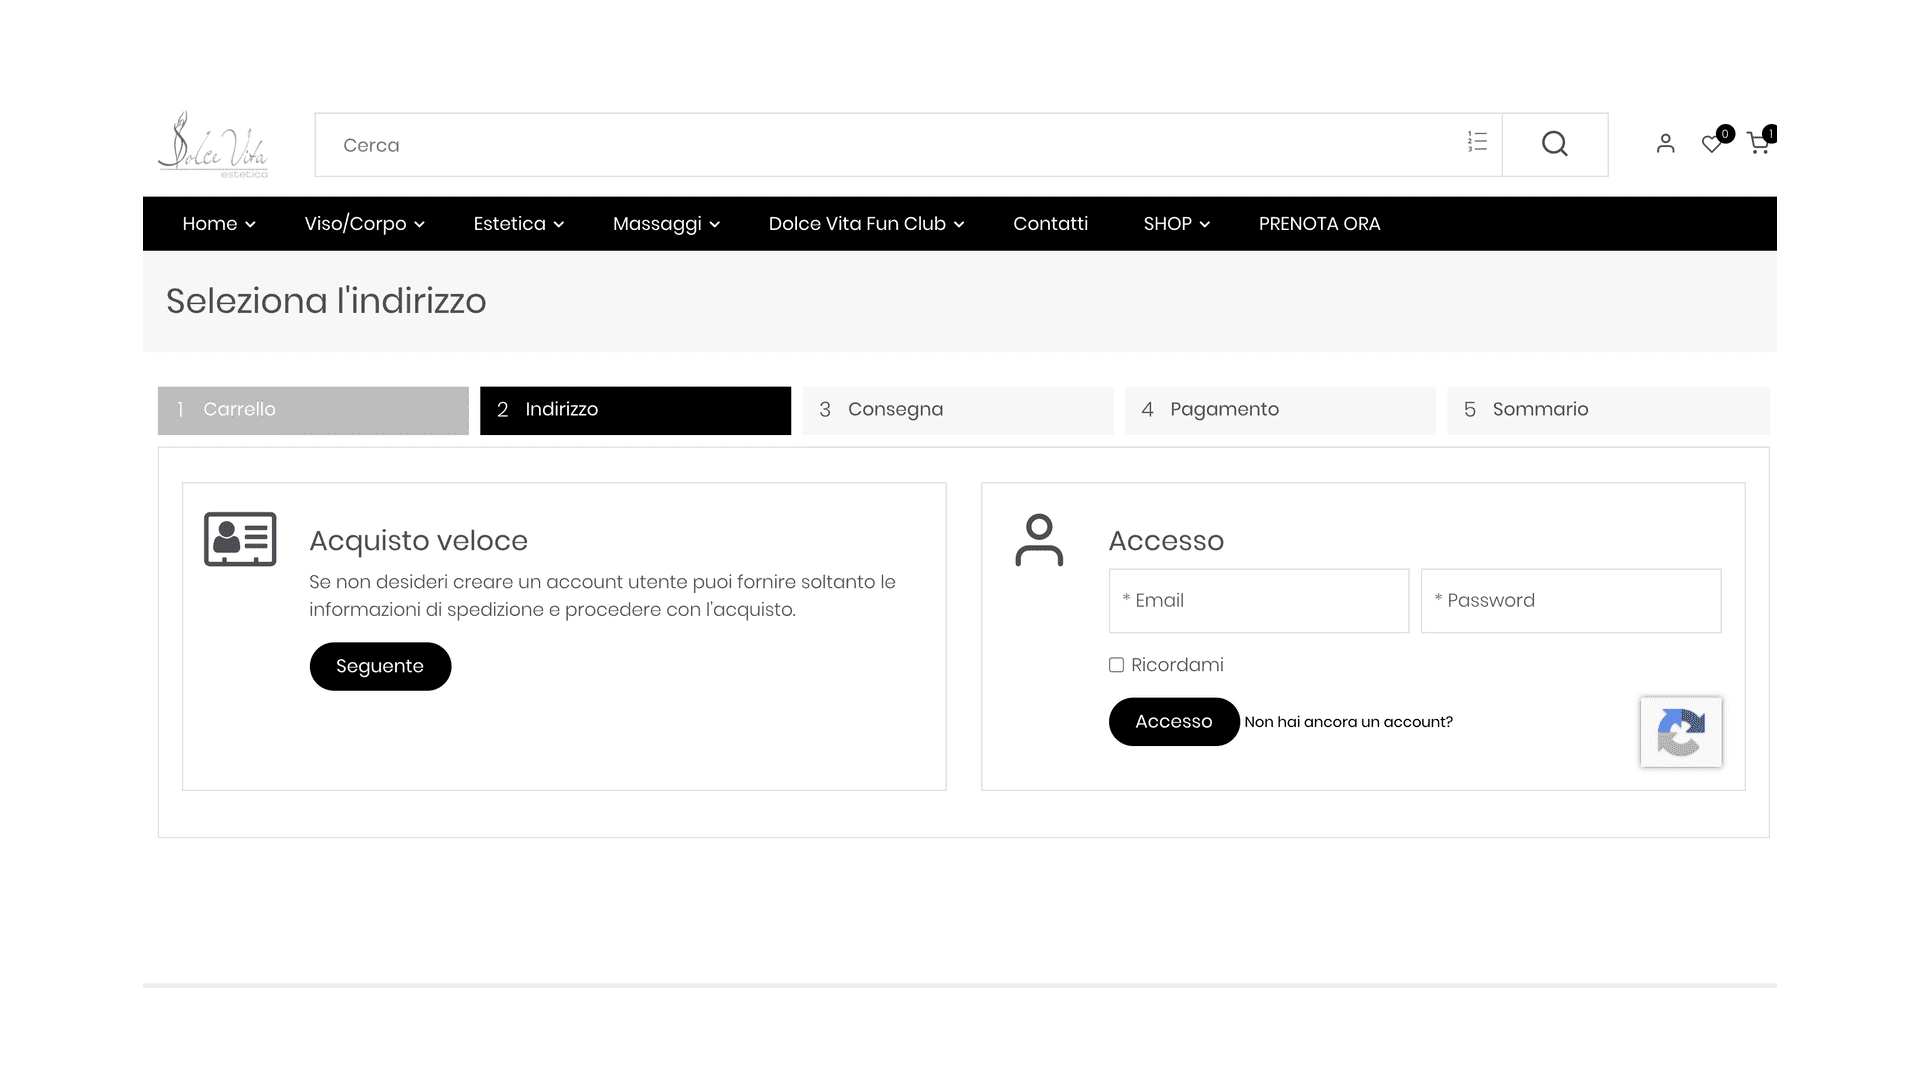
Task: Expand the Home menu dropdown
Action: (x=219, y=224)
